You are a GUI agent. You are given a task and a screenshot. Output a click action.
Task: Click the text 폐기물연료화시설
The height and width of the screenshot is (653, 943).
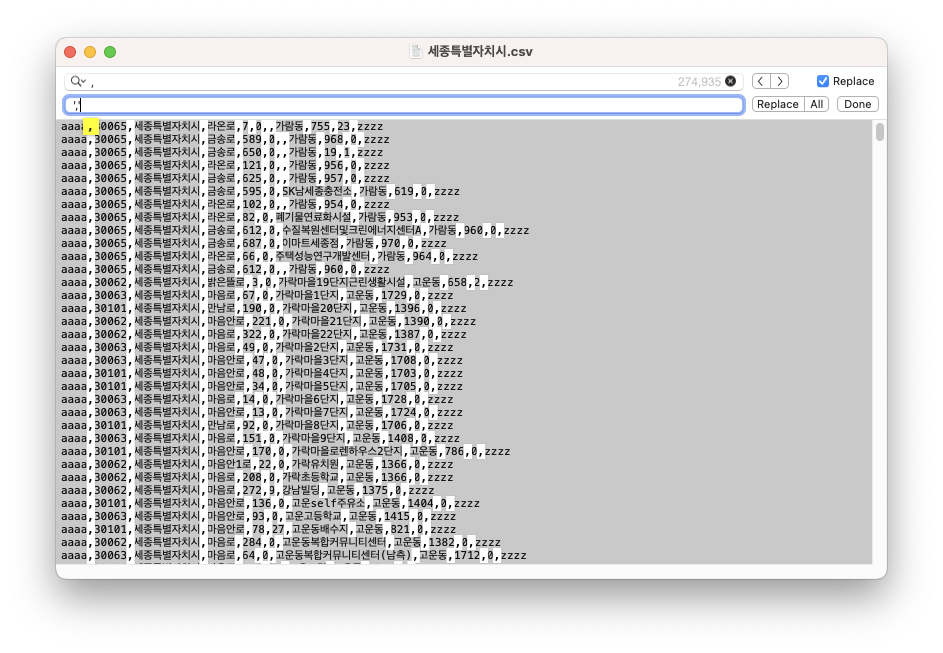[x=313, y=217]
